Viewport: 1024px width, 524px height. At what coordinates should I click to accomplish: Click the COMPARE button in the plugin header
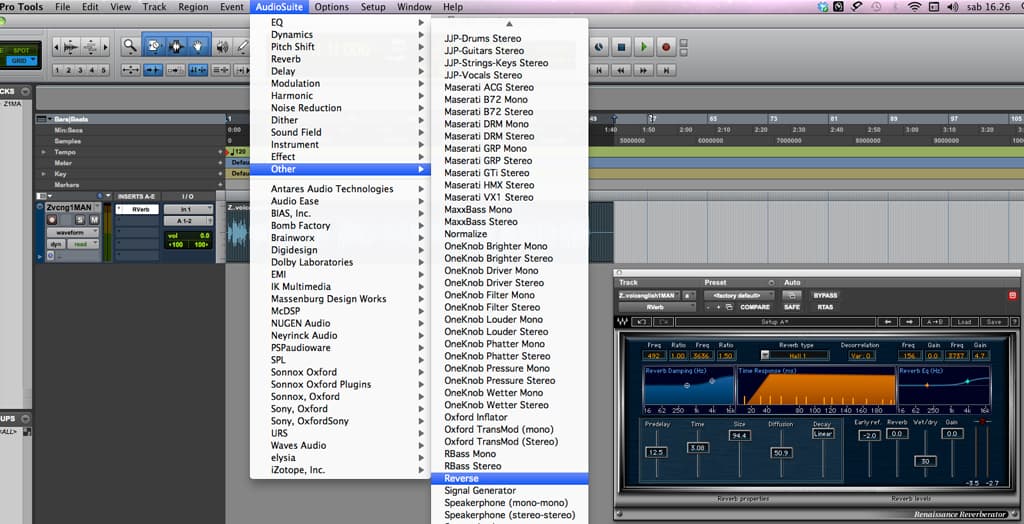click(x=754, y=307)
